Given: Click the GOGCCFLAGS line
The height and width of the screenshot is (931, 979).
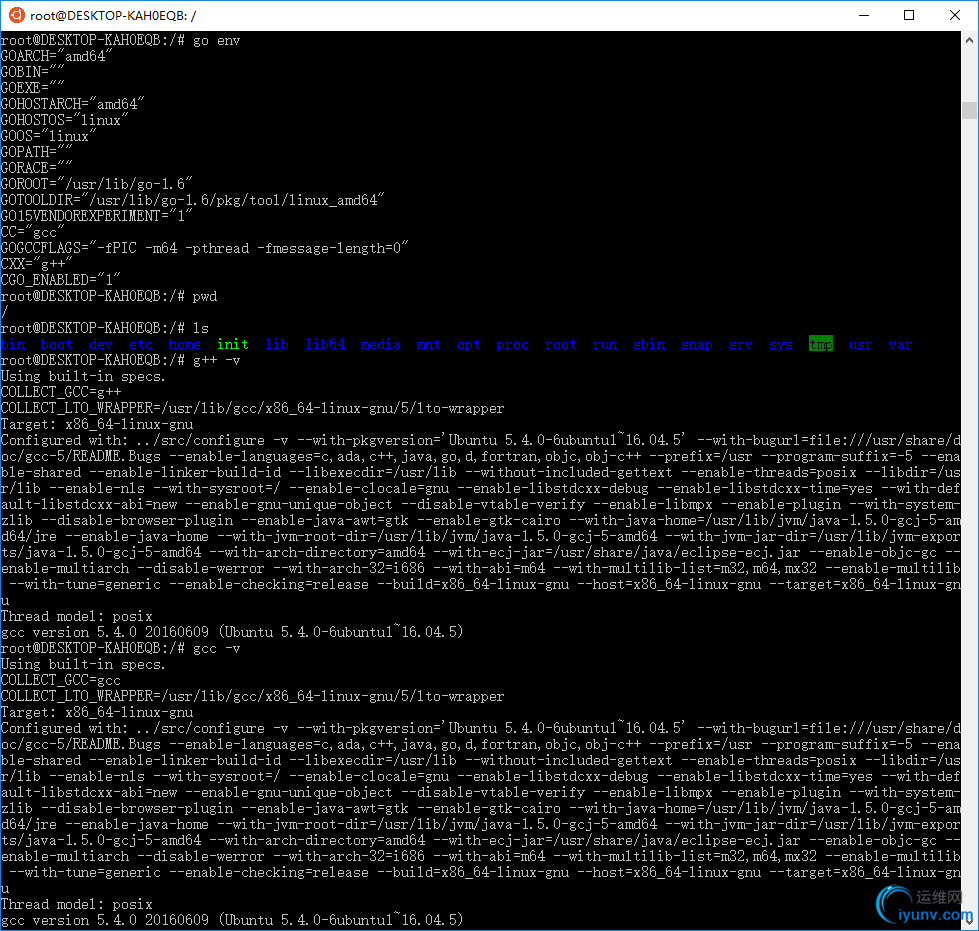Looking at the screenshot, I should [204, 248].
